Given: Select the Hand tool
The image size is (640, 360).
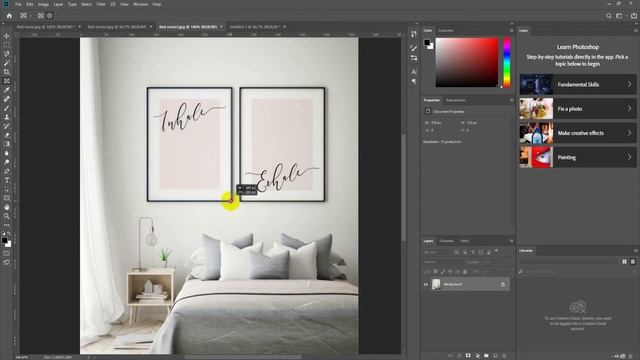Looking at the screenshot, I should 7,207.
